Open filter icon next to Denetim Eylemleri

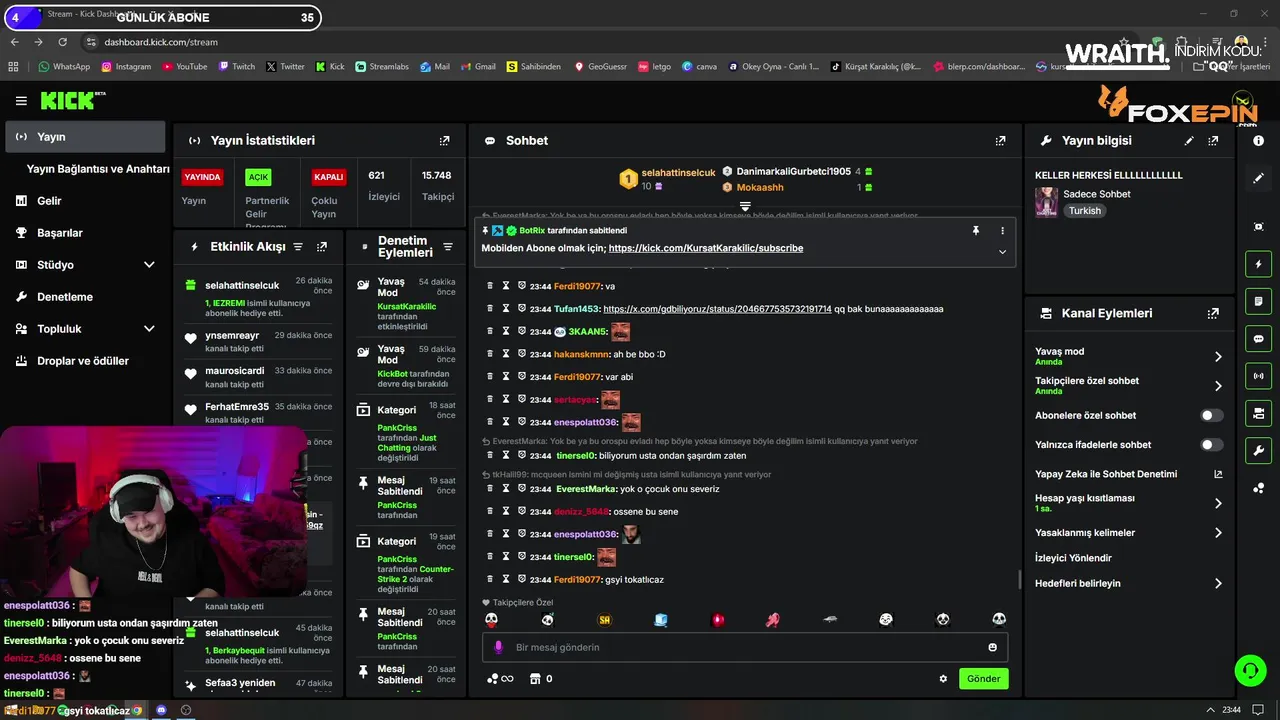448,247
